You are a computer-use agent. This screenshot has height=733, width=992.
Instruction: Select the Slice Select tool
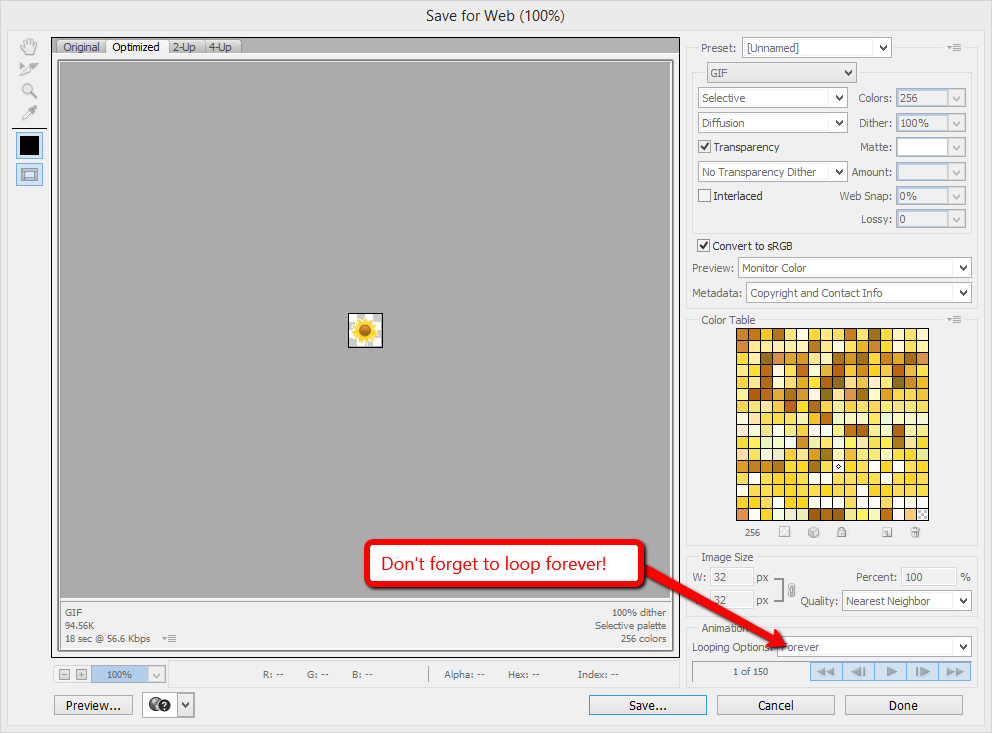click(x=29, y=69)
